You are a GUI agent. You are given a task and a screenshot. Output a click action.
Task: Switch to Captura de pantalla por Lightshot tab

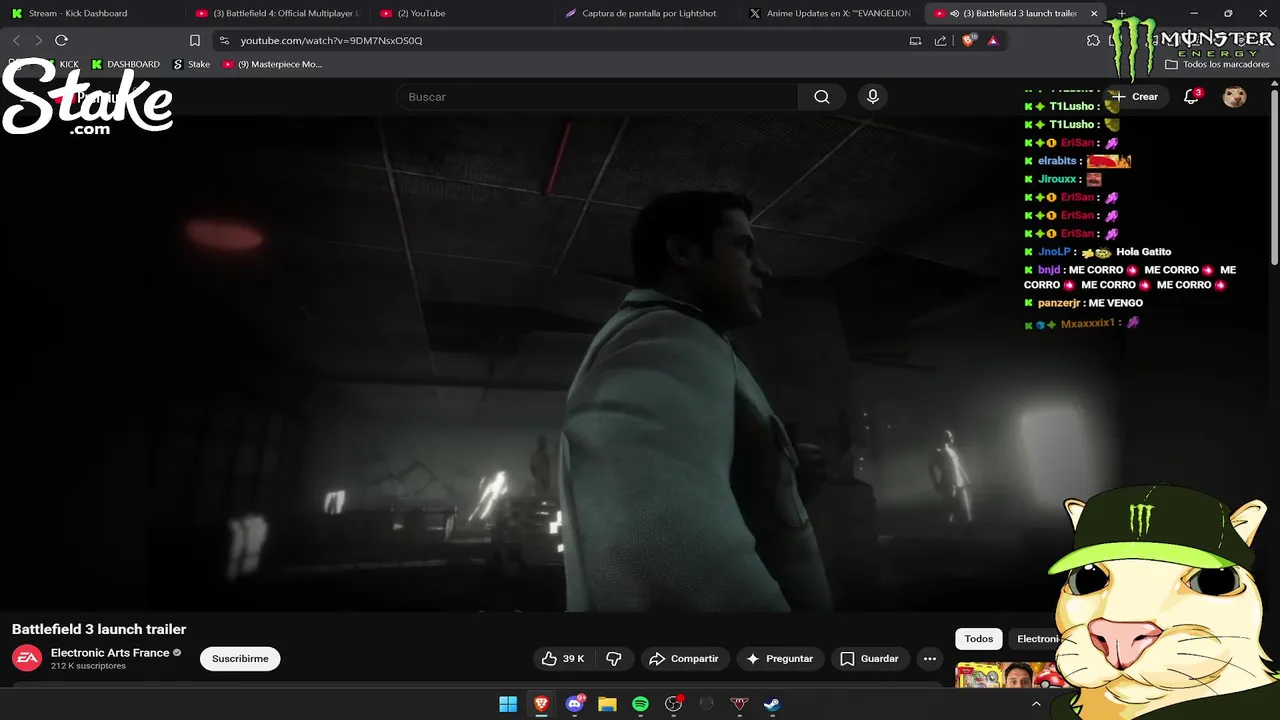645,13
